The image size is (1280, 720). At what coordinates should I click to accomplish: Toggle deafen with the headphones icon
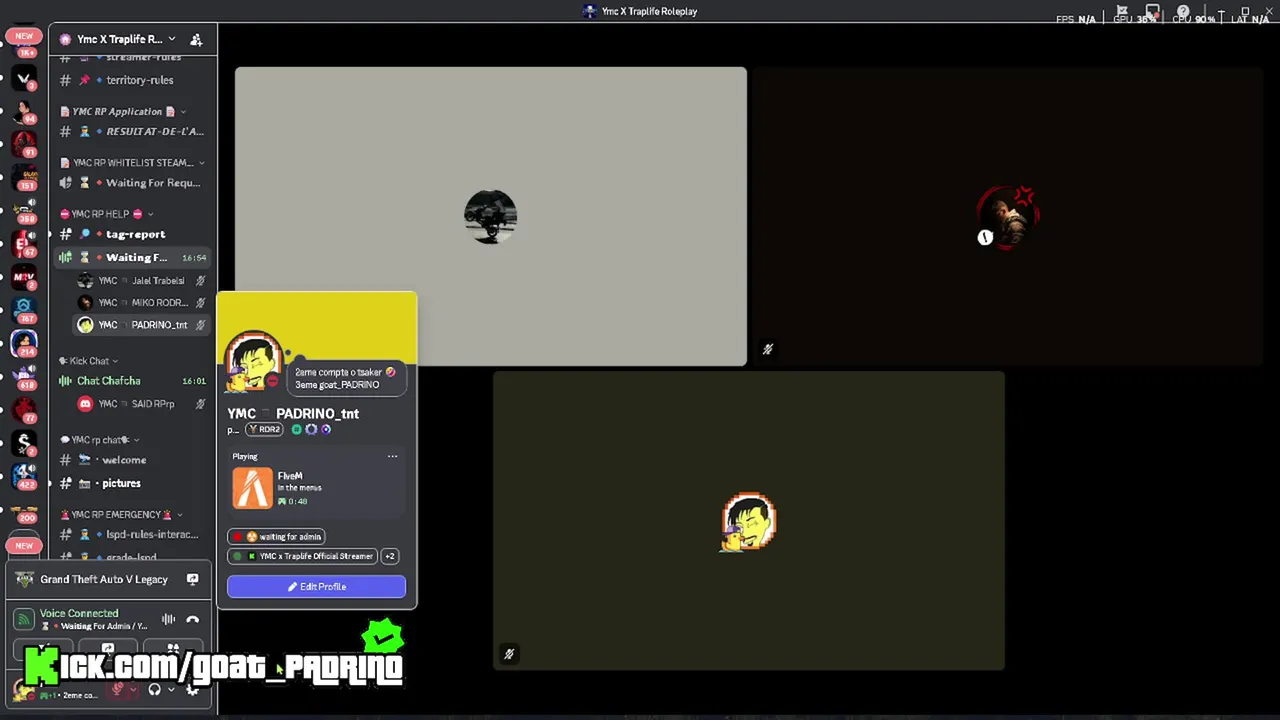click(154, 689)
